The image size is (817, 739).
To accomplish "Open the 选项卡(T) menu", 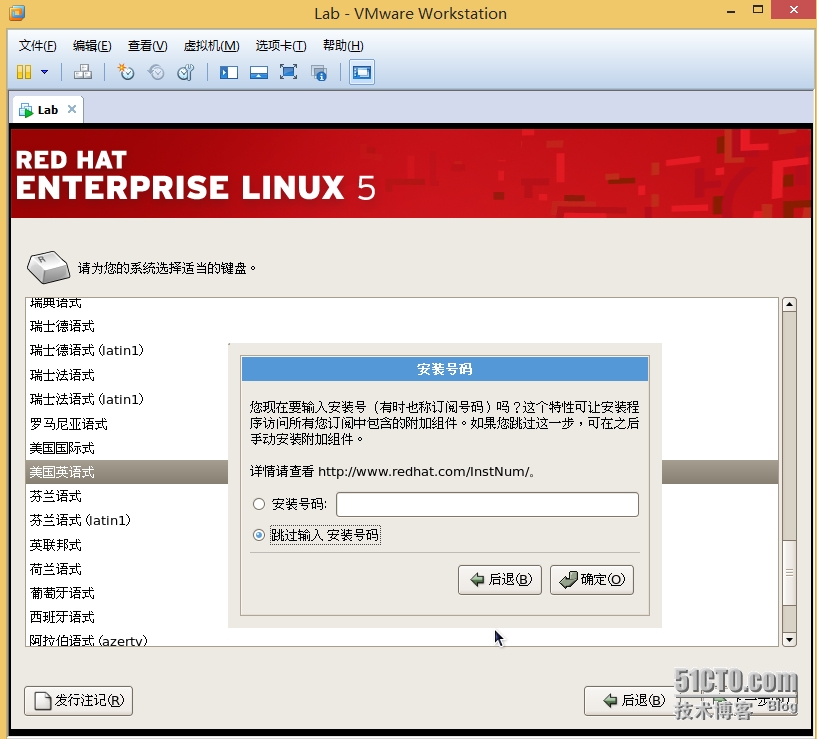I will [x=281, y=46].
